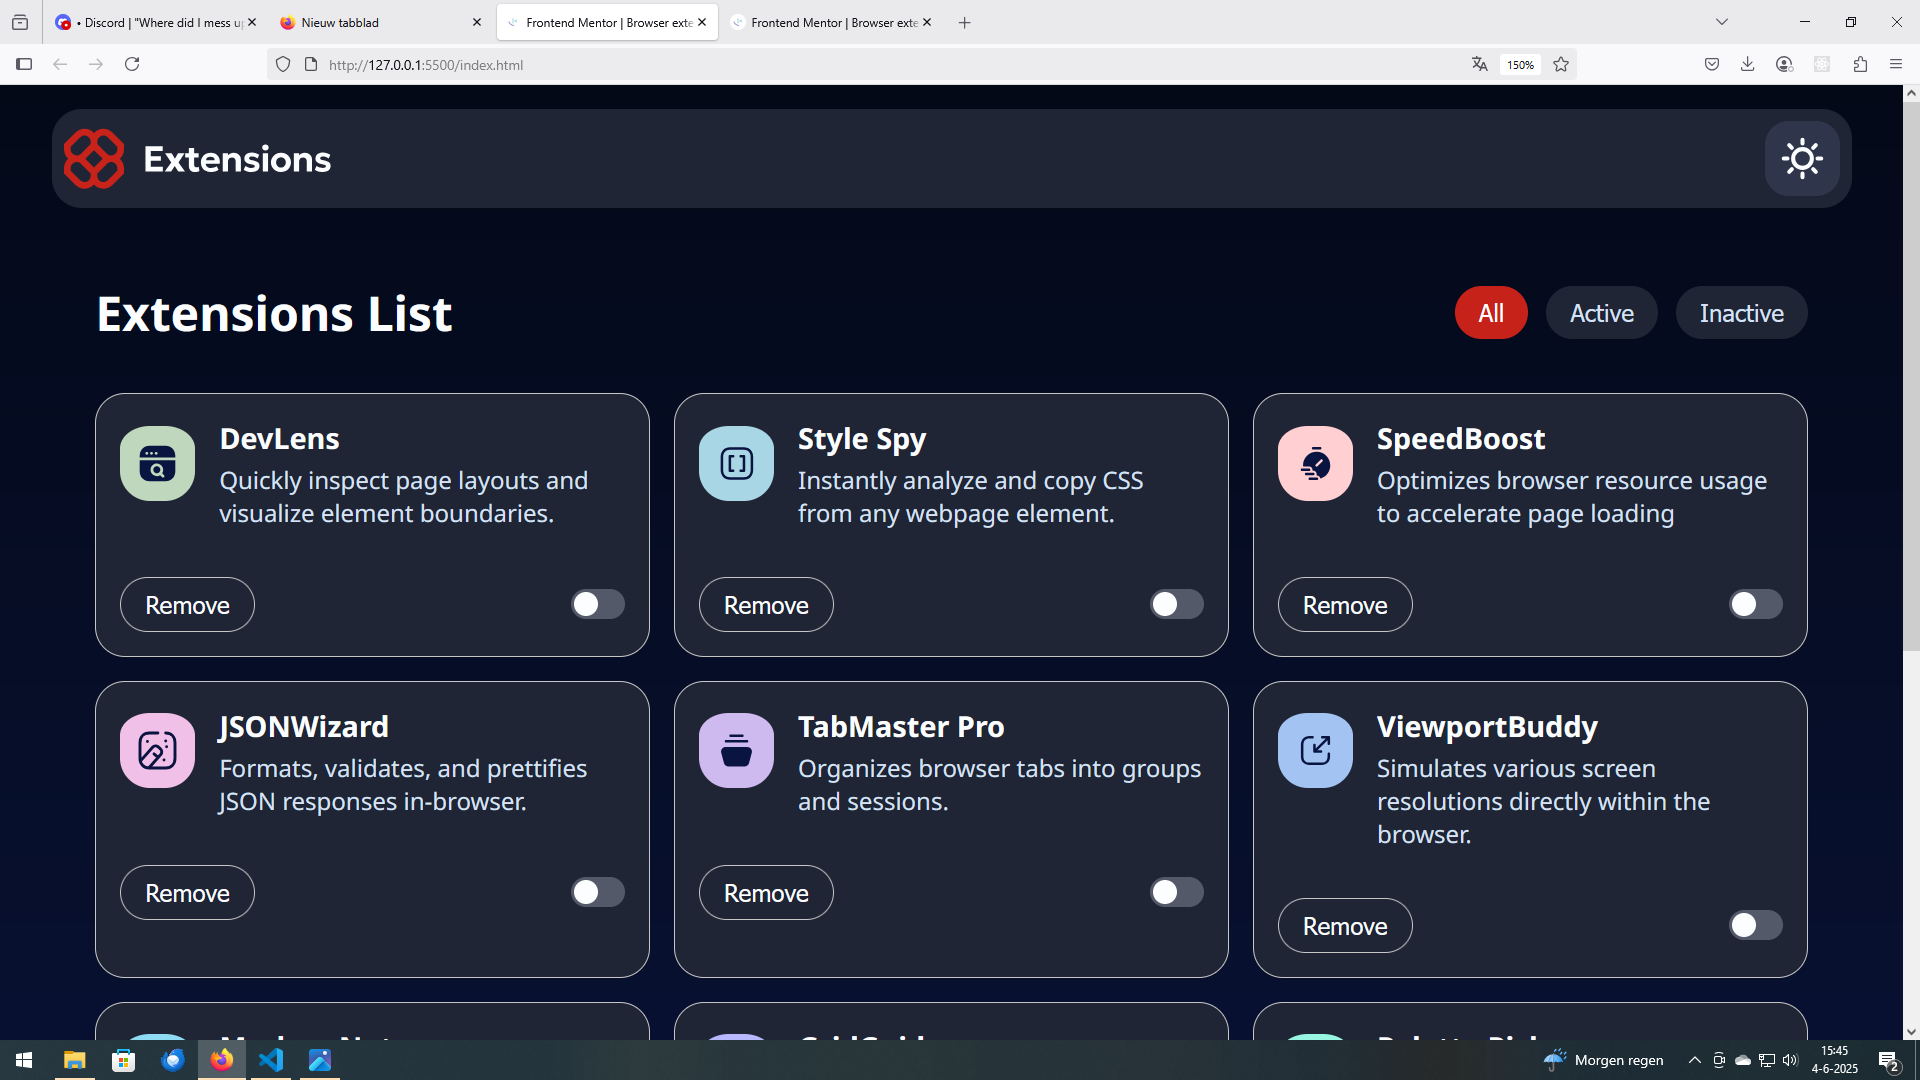The image size is (1920, 1080).
Task: Click the 150% zoom level indicator
Action: (1520, 65)
